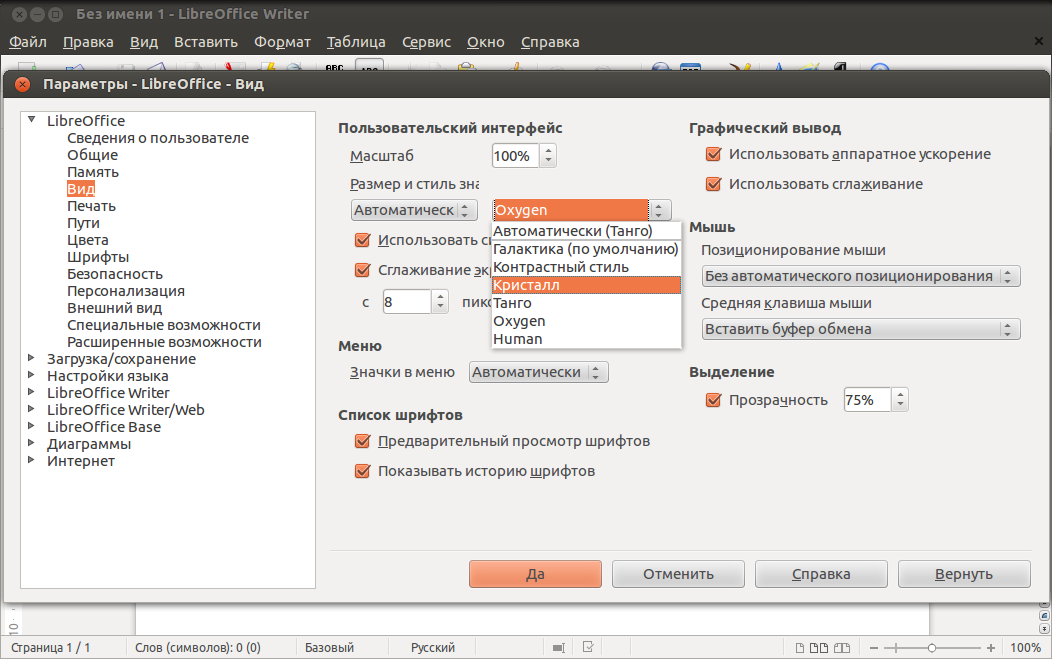Open the icon size Автоматически dropdown
The width and height of the screenshot is (1052, 659).
tap(414, 210)
